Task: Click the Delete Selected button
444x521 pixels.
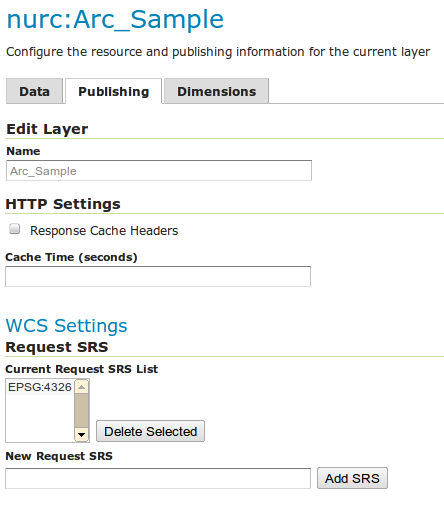Action: (150, 431)
